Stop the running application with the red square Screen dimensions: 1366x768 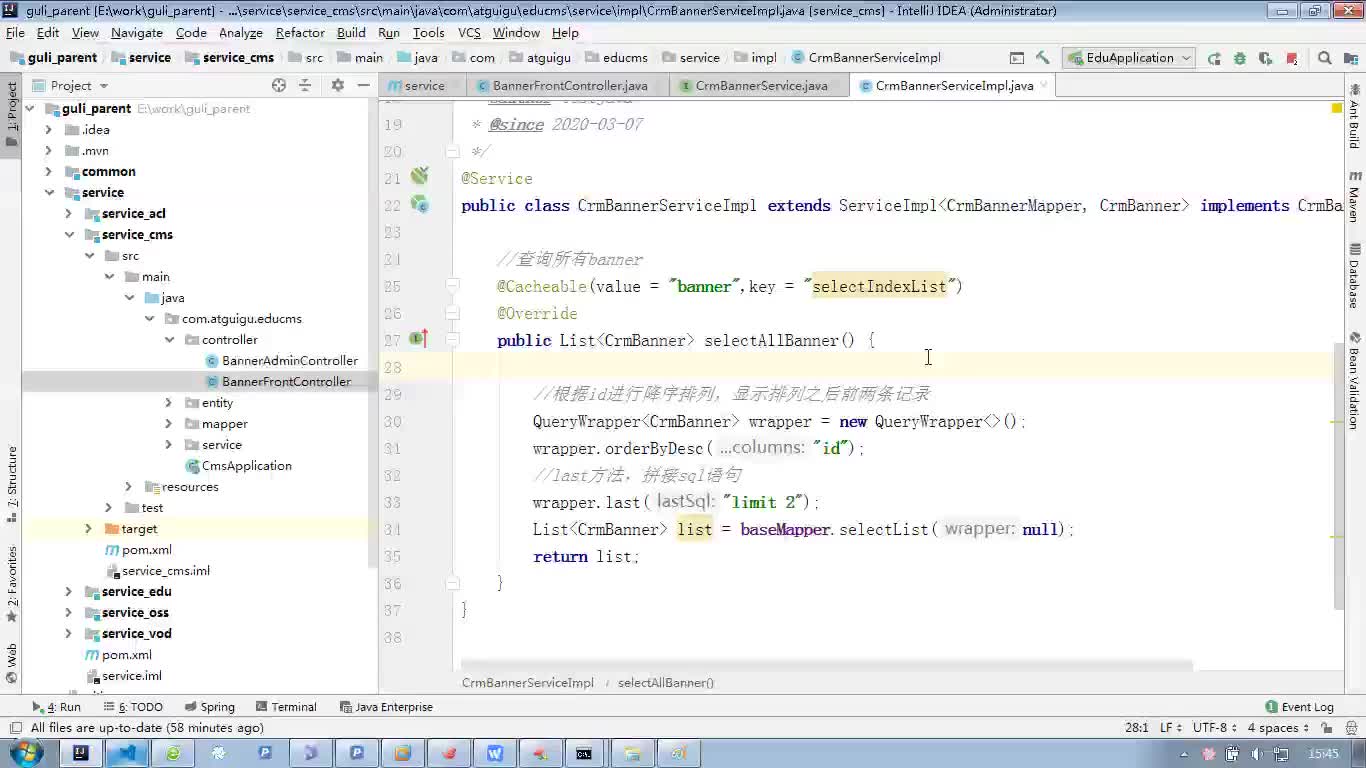pos(1292,58)
